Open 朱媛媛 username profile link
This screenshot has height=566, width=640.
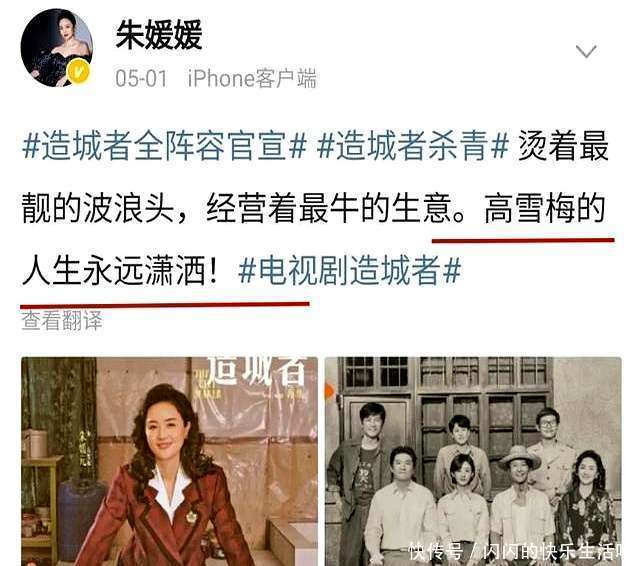[x=159, y=36]
